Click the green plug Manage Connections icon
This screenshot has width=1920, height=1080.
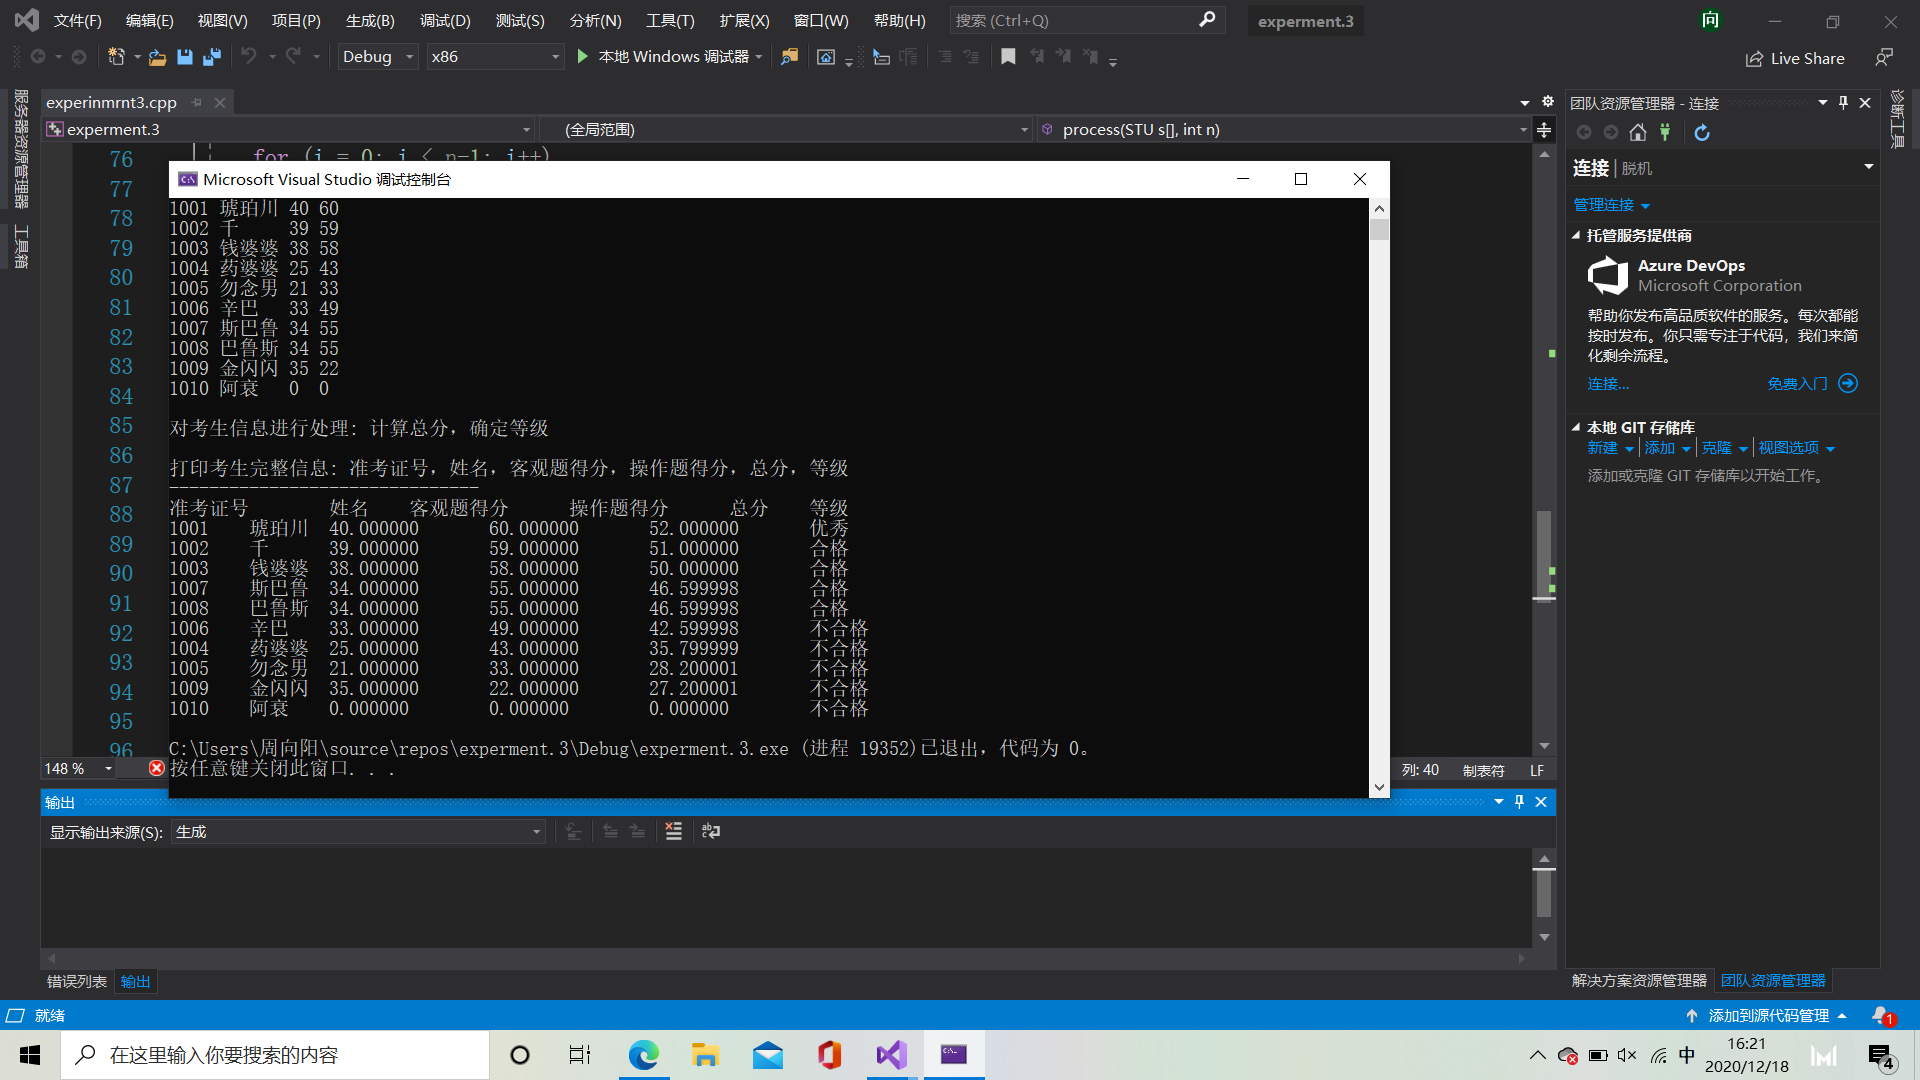1665,132
